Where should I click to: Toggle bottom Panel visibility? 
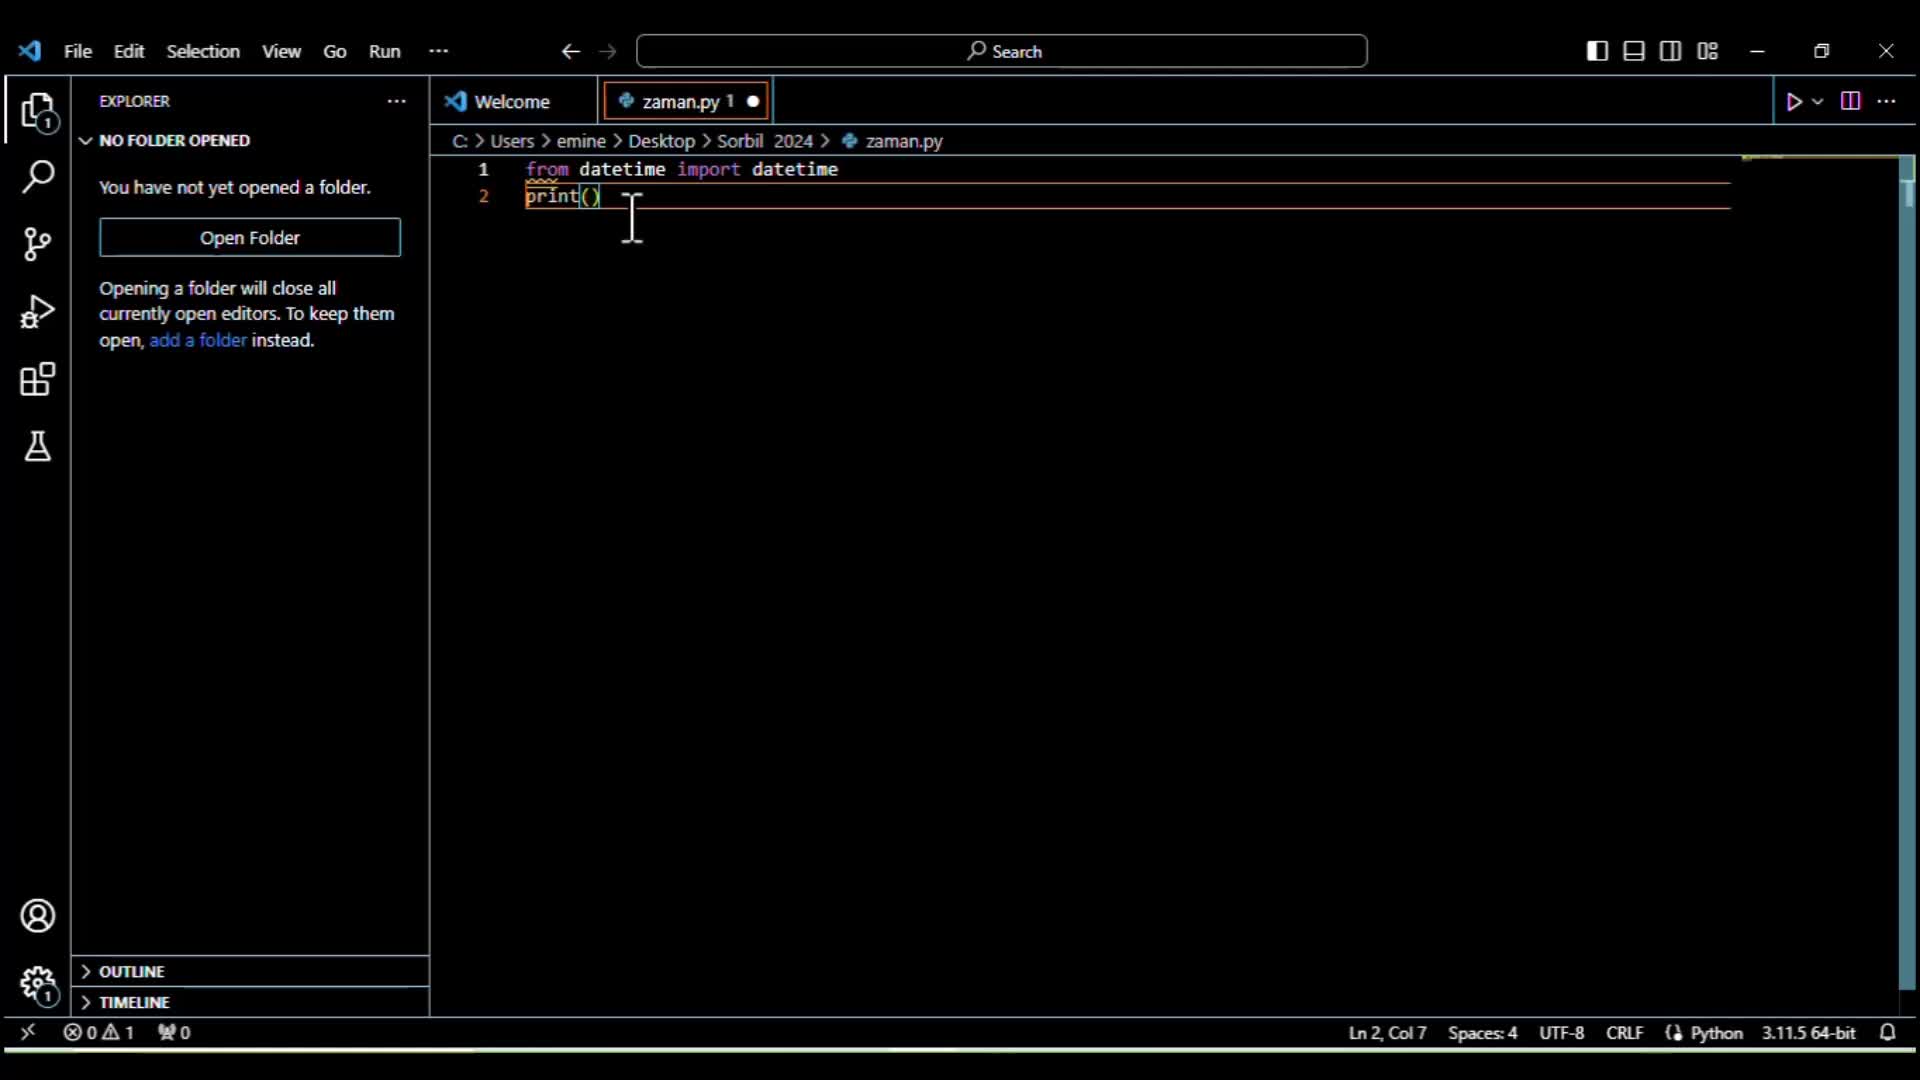coord(1634,51)
